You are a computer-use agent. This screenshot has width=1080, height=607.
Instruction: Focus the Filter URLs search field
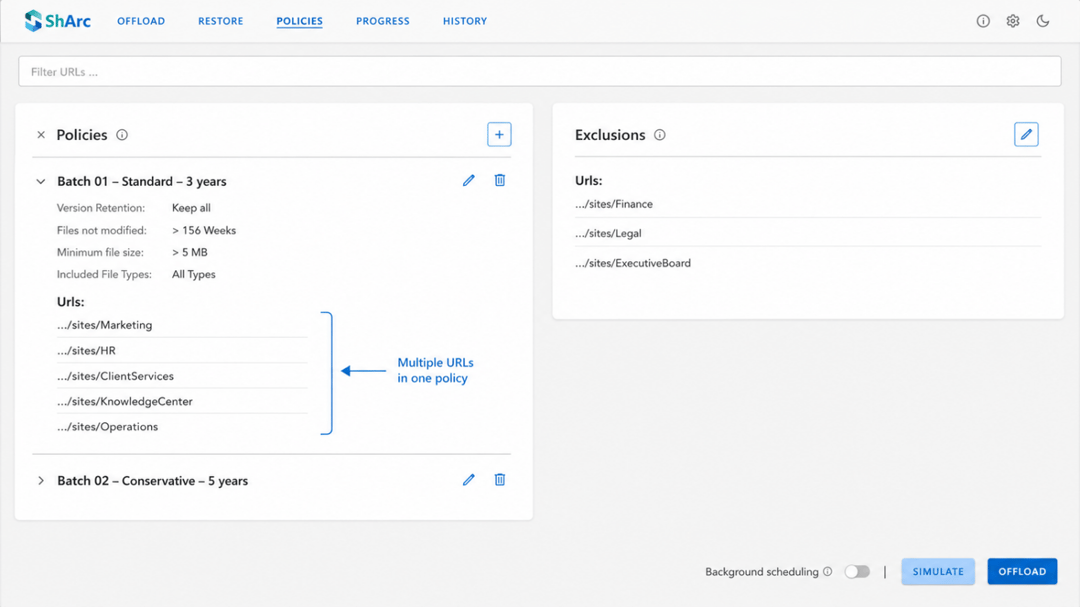point(540,72)
